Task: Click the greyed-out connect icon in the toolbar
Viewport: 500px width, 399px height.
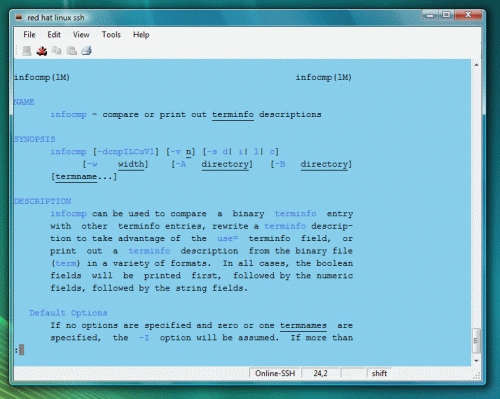Action: (x=27, y=51)
